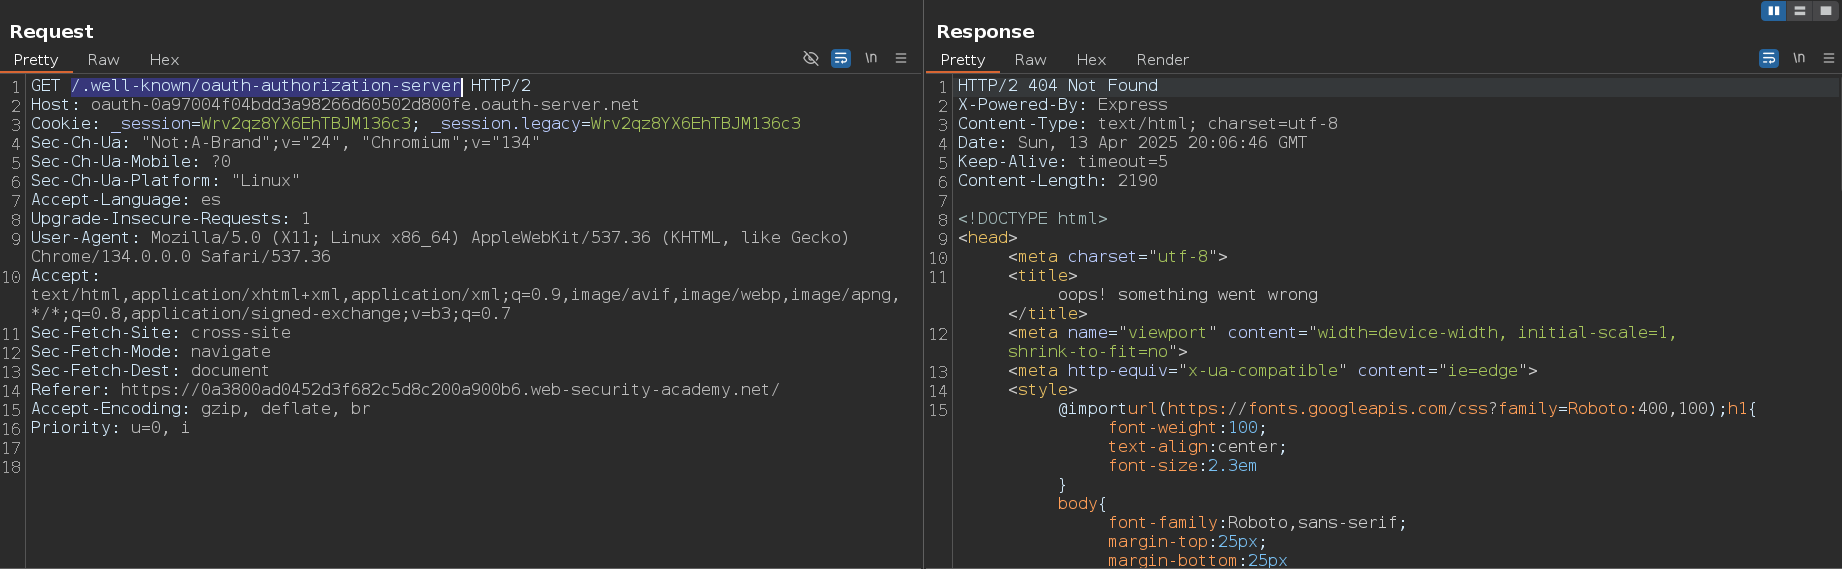1842x569 pixels.
Task: Open the Response Render tab
Action: 1162,60
